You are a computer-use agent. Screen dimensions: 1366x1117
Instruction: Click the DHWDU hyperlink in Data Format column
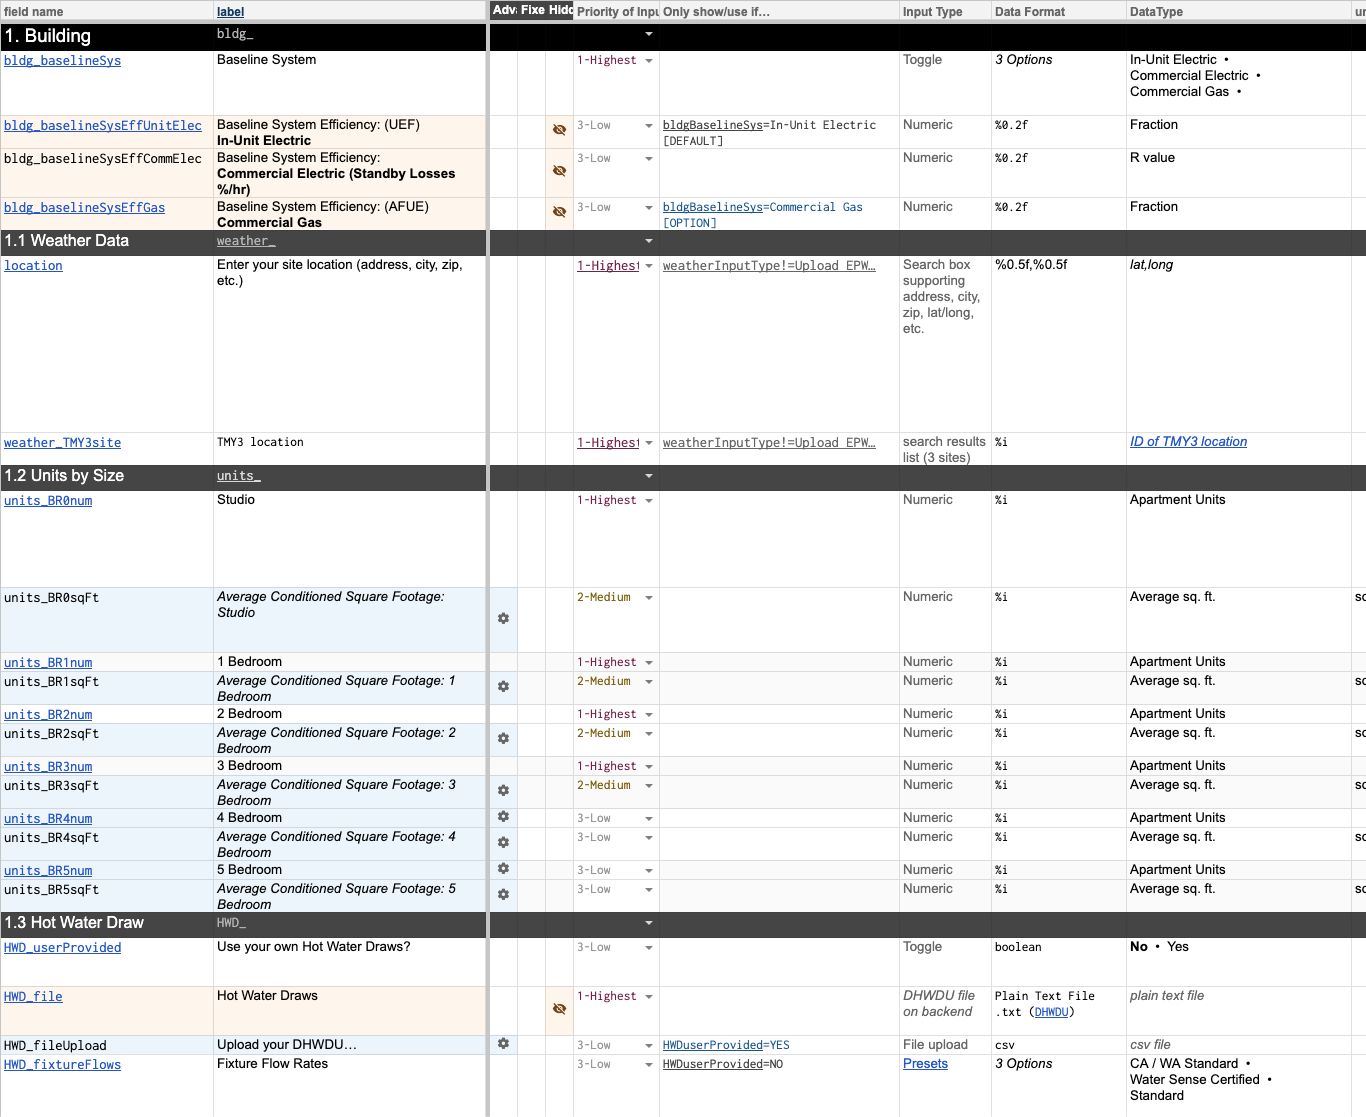(x=1051, y=1011)
